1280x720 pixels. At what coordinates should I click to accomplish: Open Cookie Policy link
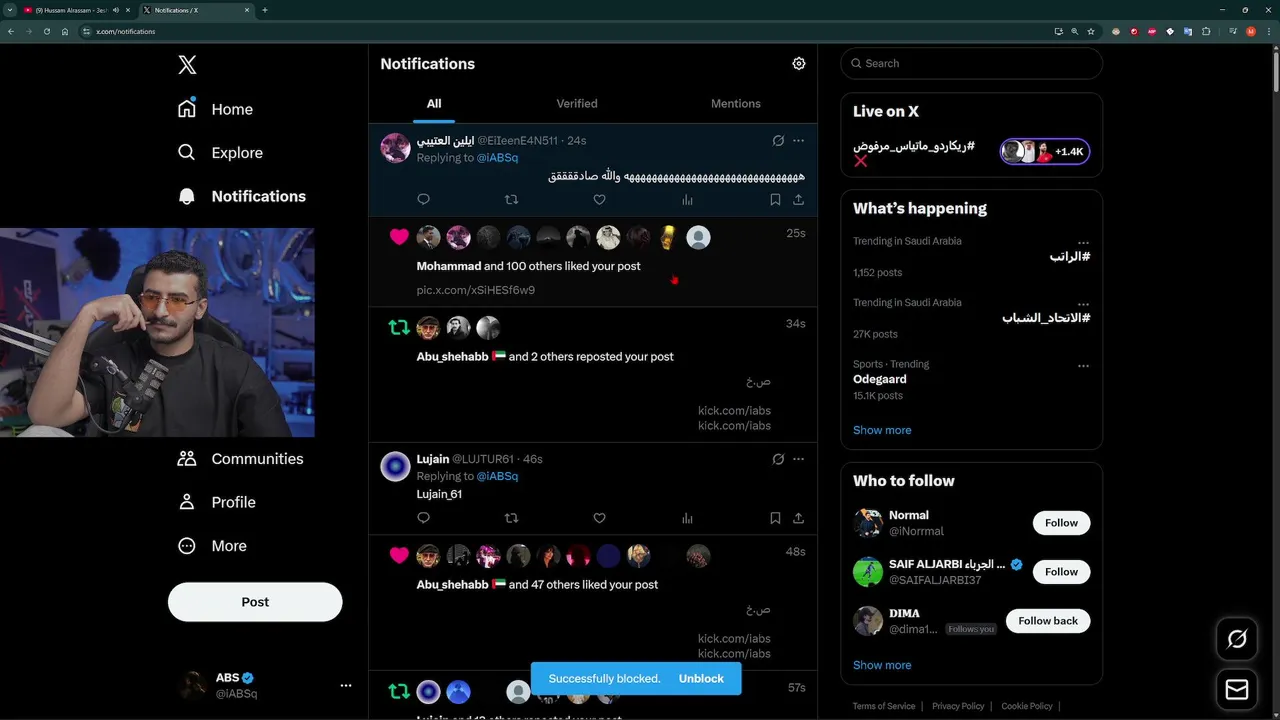pyautogui.click(x=1027, y=706)
